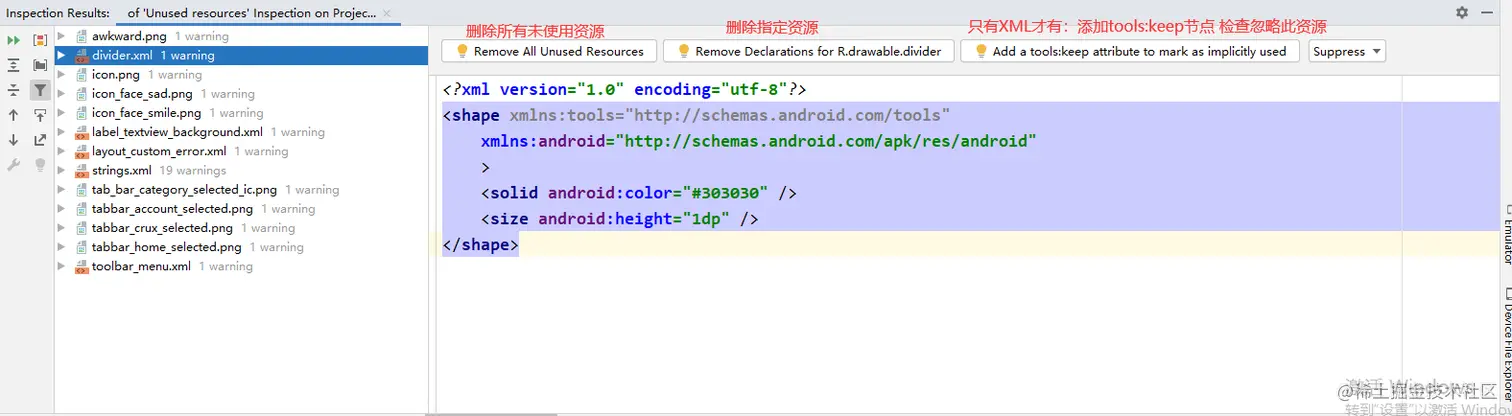Click Remove All Unused Resources button

click(x=549, y=51)
